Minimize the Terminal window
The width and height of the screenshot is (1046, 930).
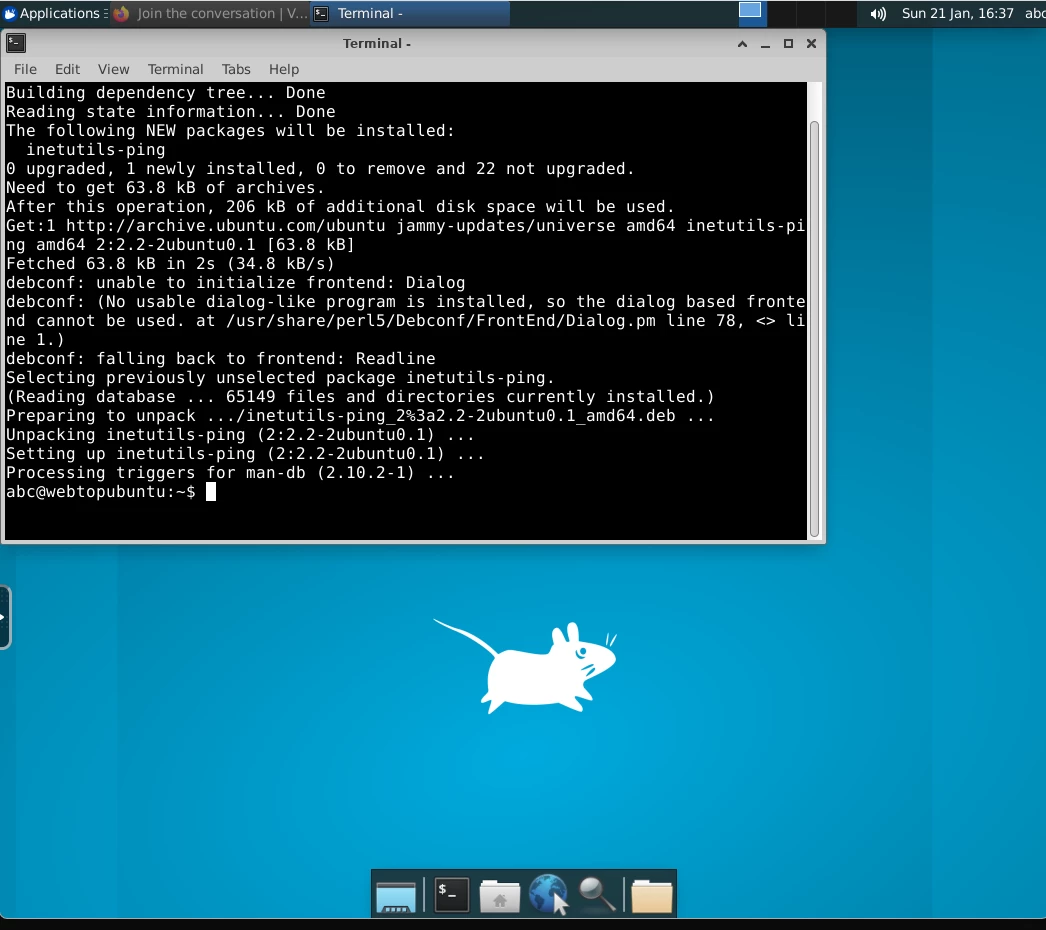pos(765,43)
